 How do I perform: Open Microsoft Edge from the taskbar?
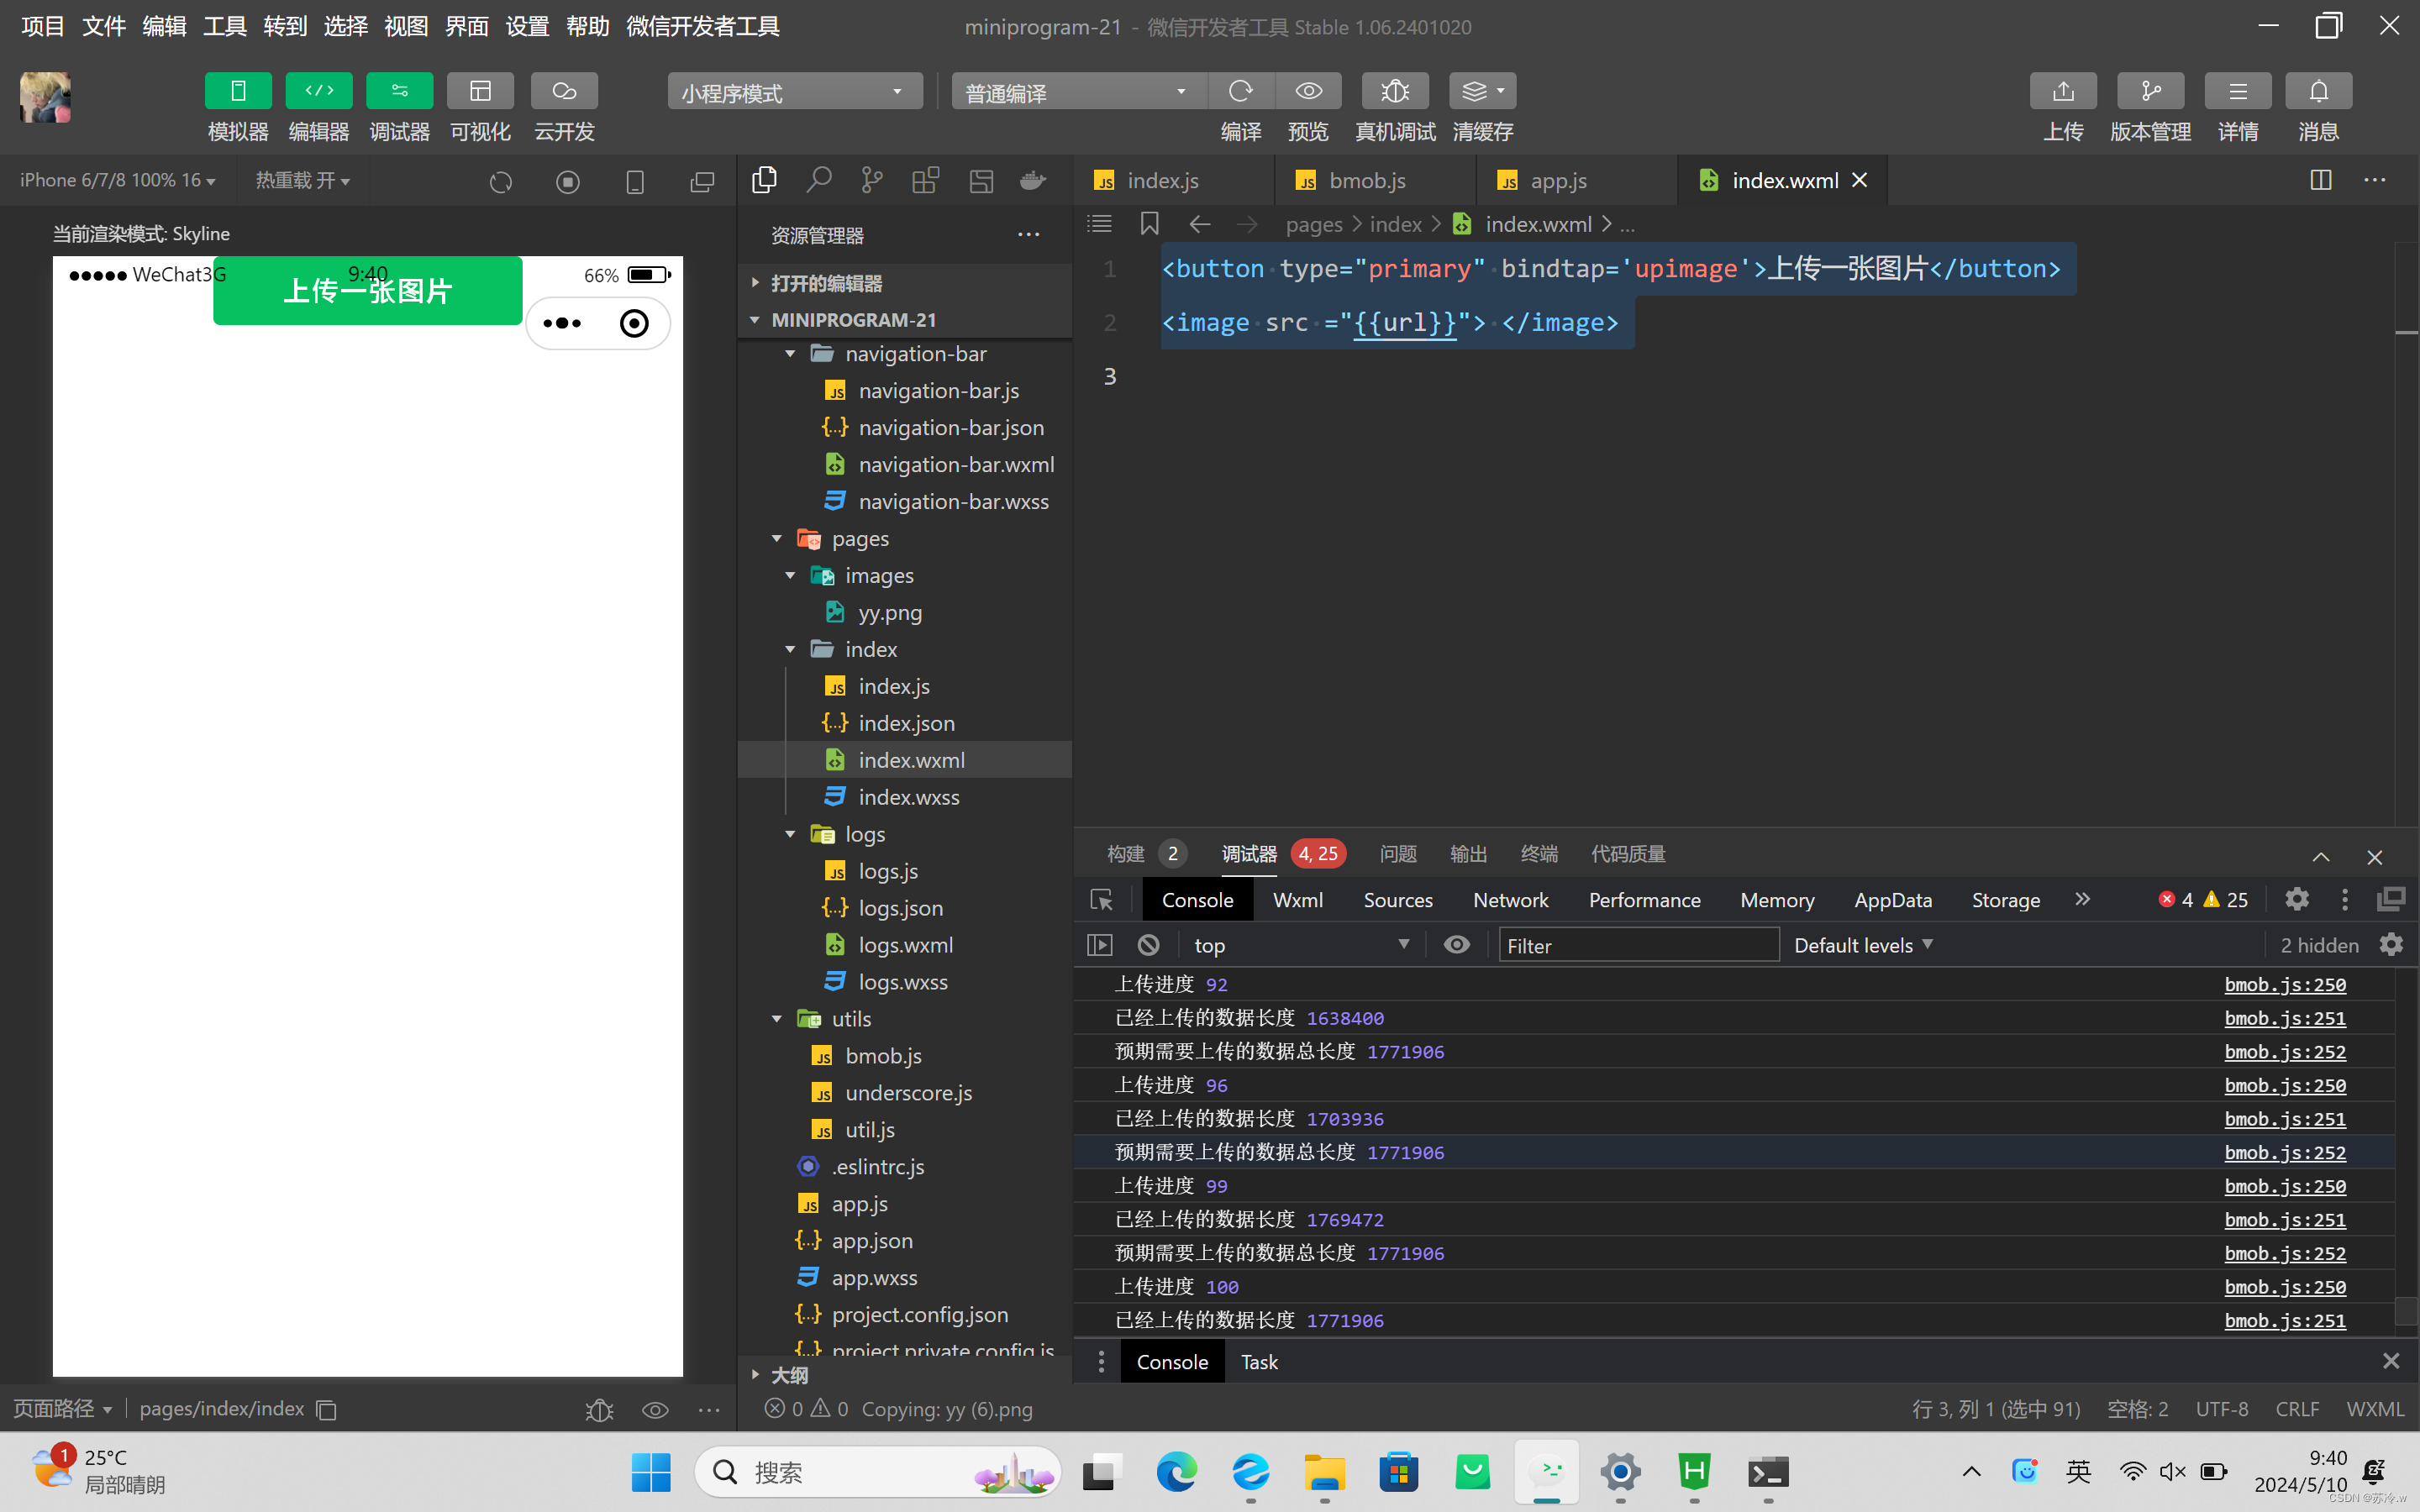(x=1176, y=1472)
